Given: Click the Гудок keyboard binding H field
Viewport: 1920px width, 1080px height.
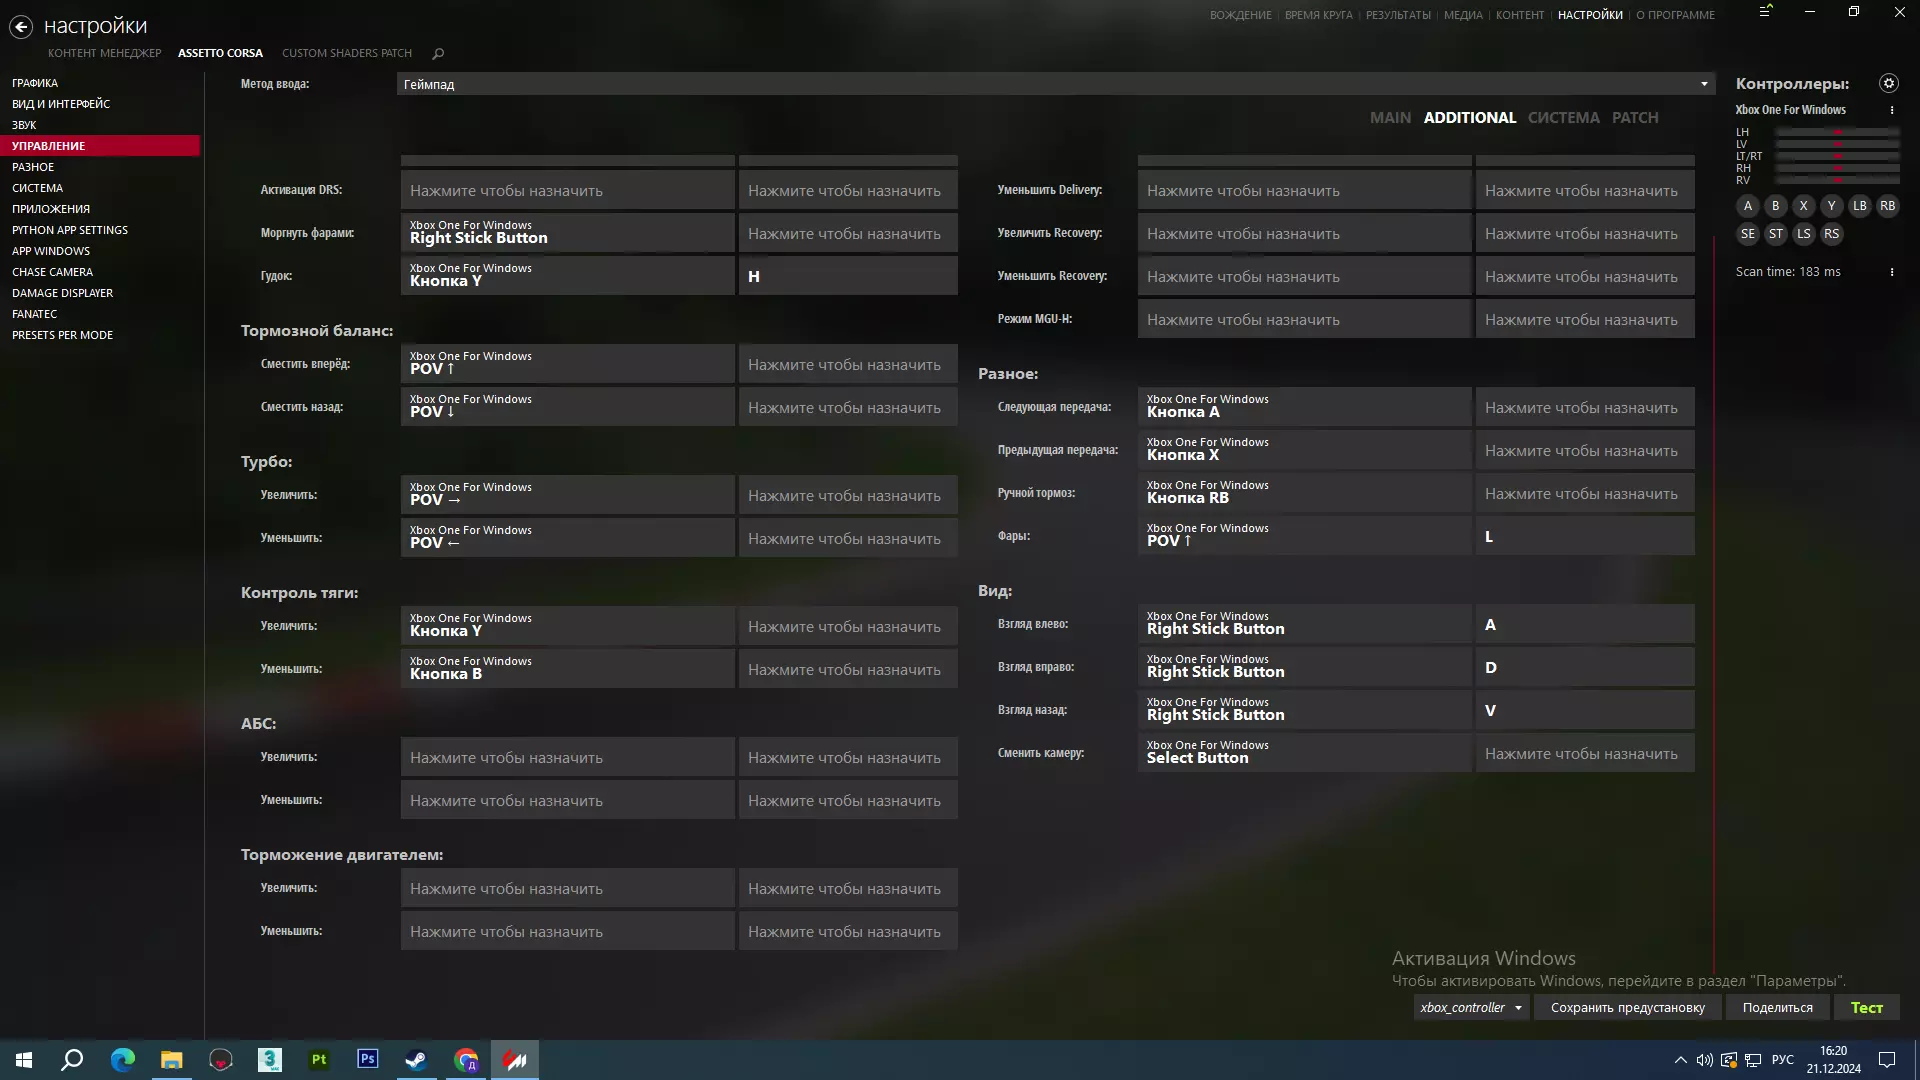Looking at the screenshot, I should pos(847,277).
